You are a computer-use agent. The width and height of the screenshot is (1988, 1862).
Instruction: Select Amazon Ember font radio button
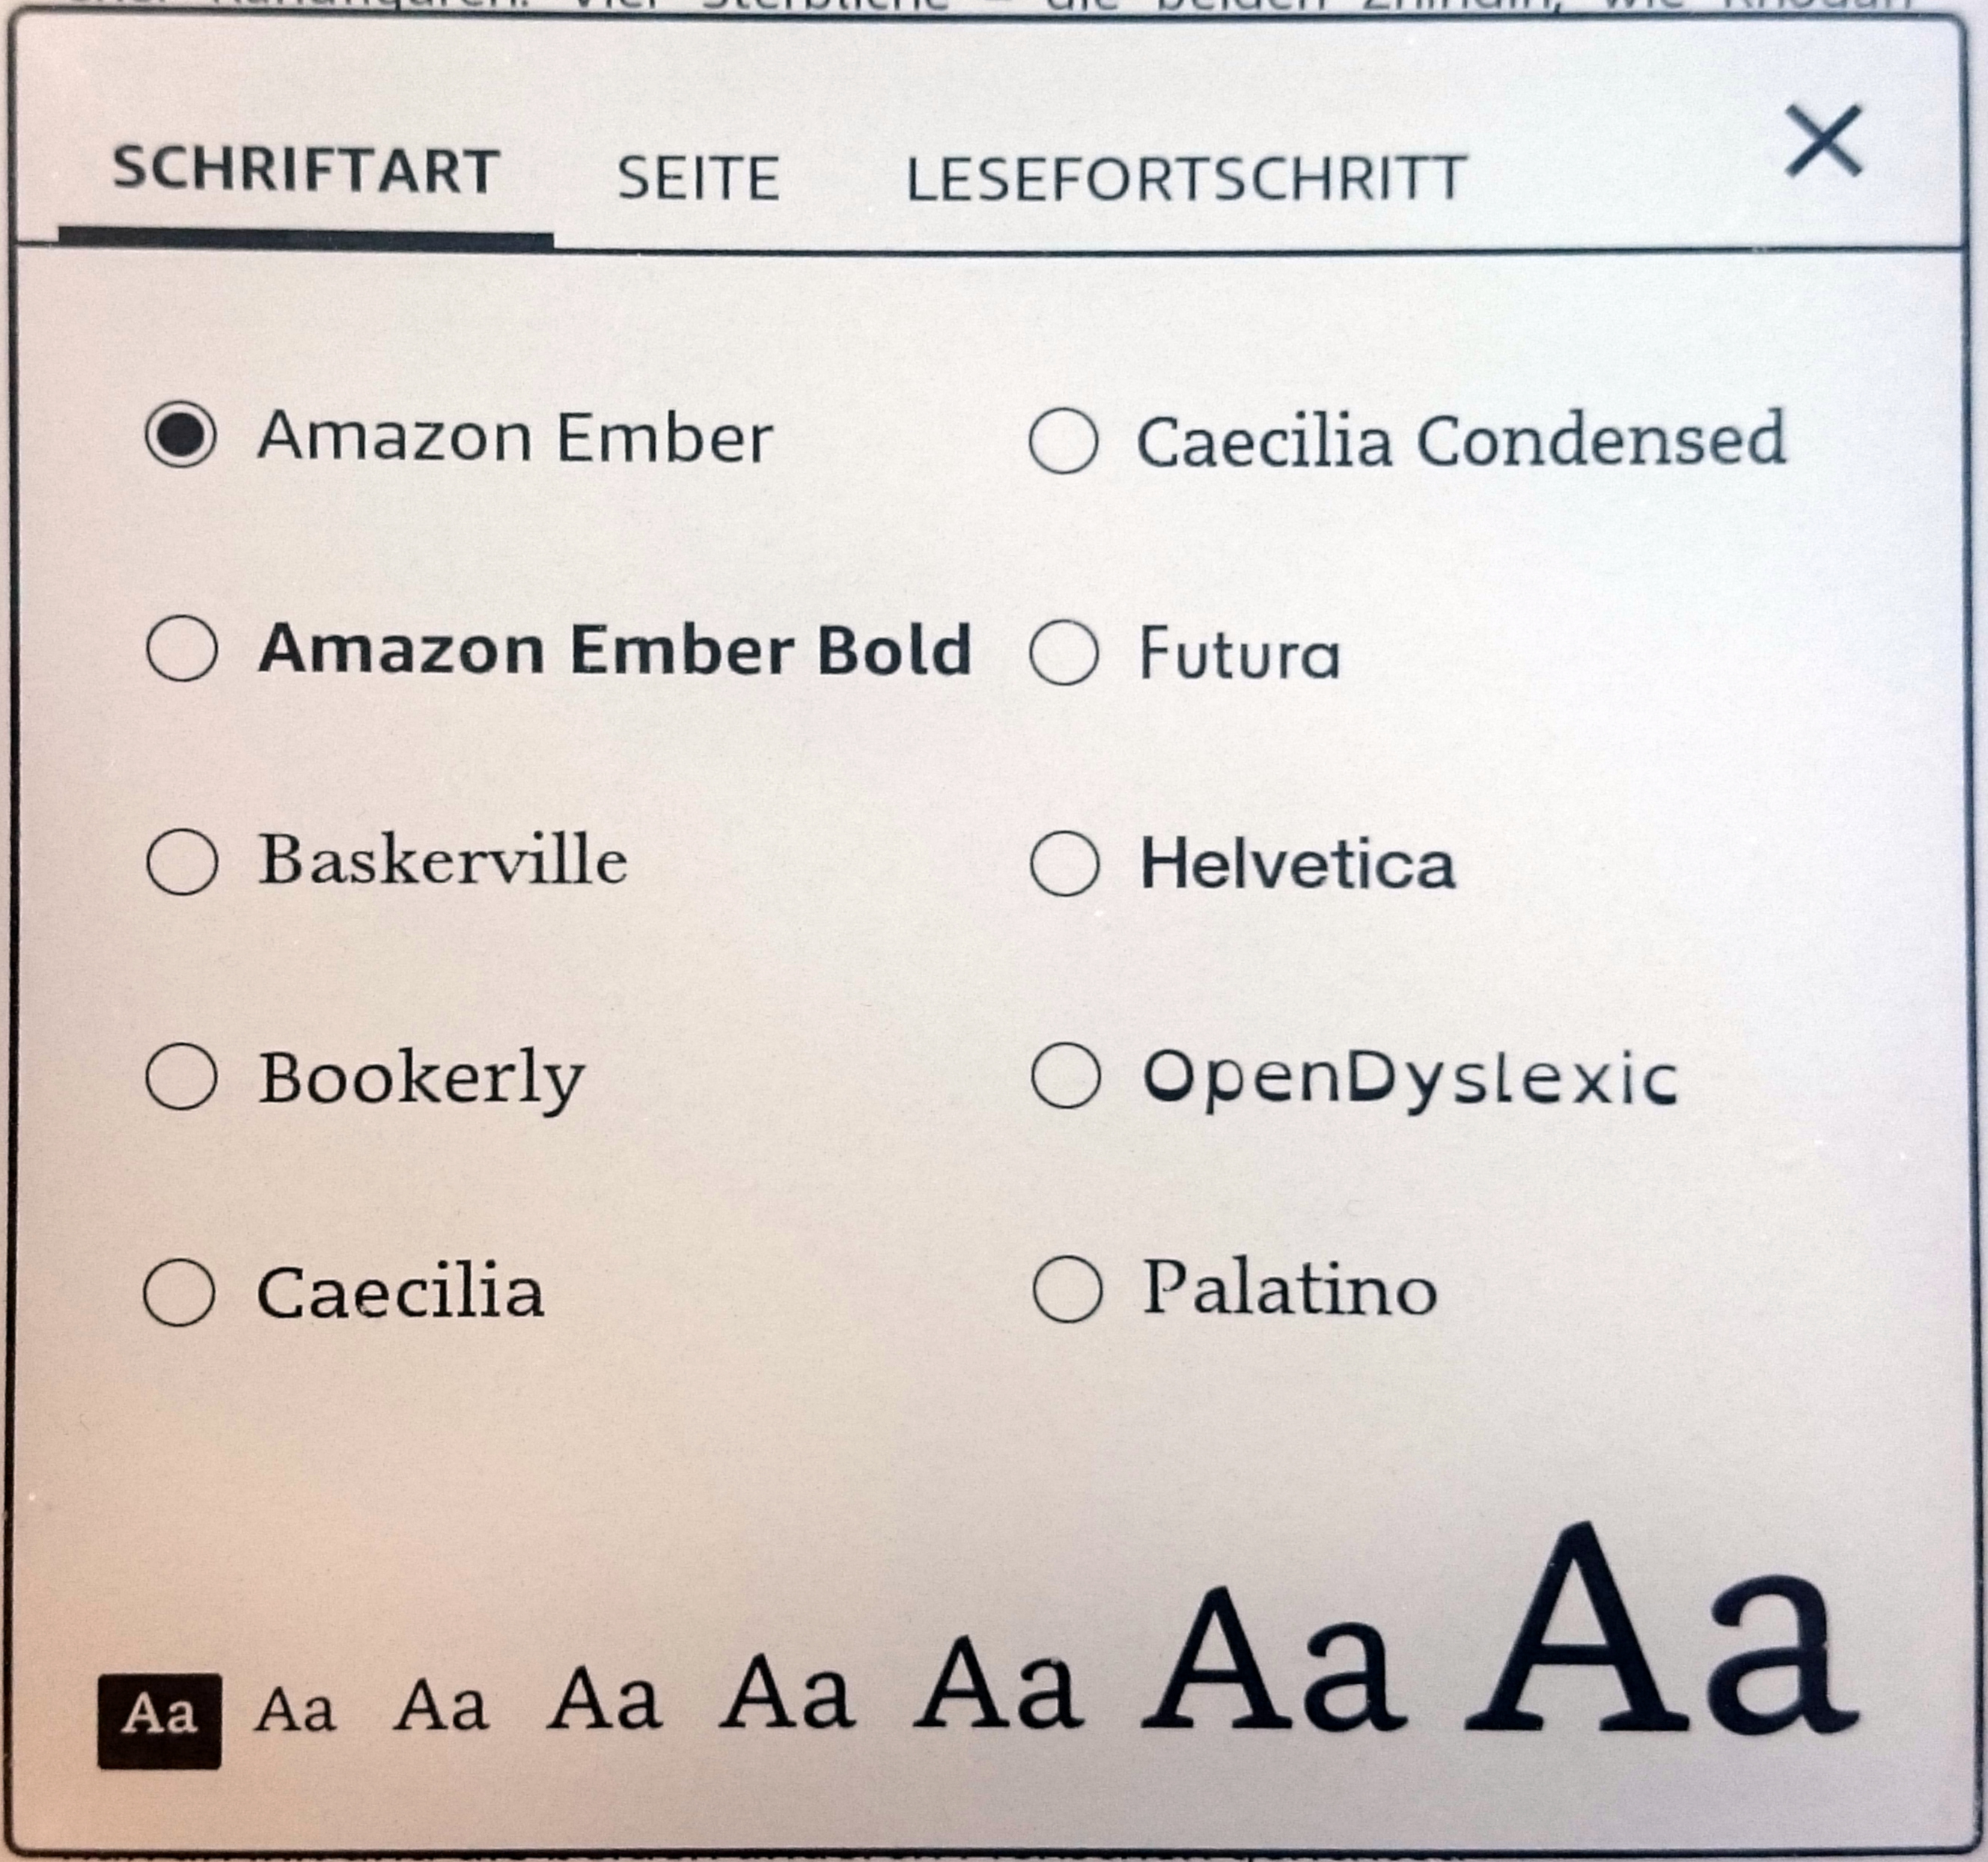pyautogui.click(x=181, y=436)
